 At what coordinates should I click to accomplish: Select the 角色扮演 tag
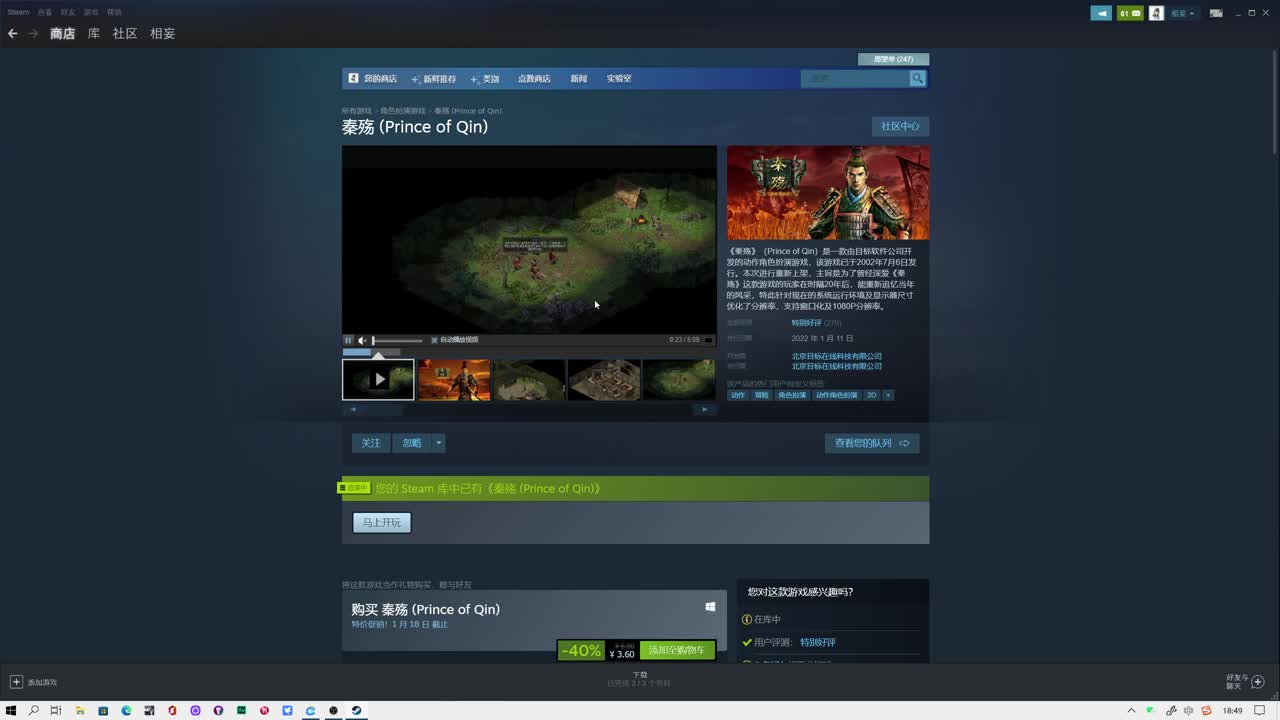pos(792,395)
